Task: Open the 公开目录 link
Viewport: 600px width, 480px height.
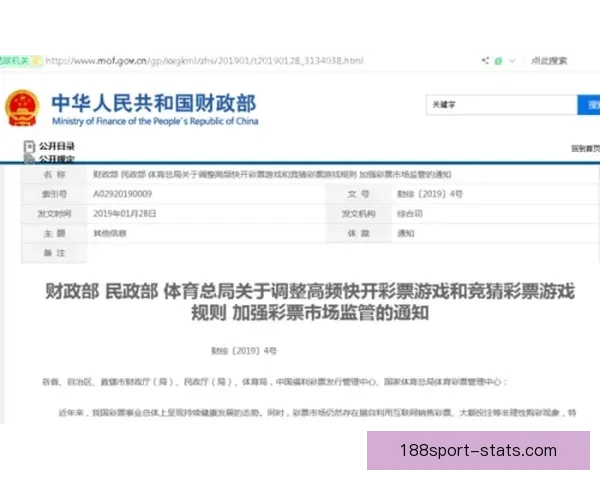Action: [x=57, y=146]
